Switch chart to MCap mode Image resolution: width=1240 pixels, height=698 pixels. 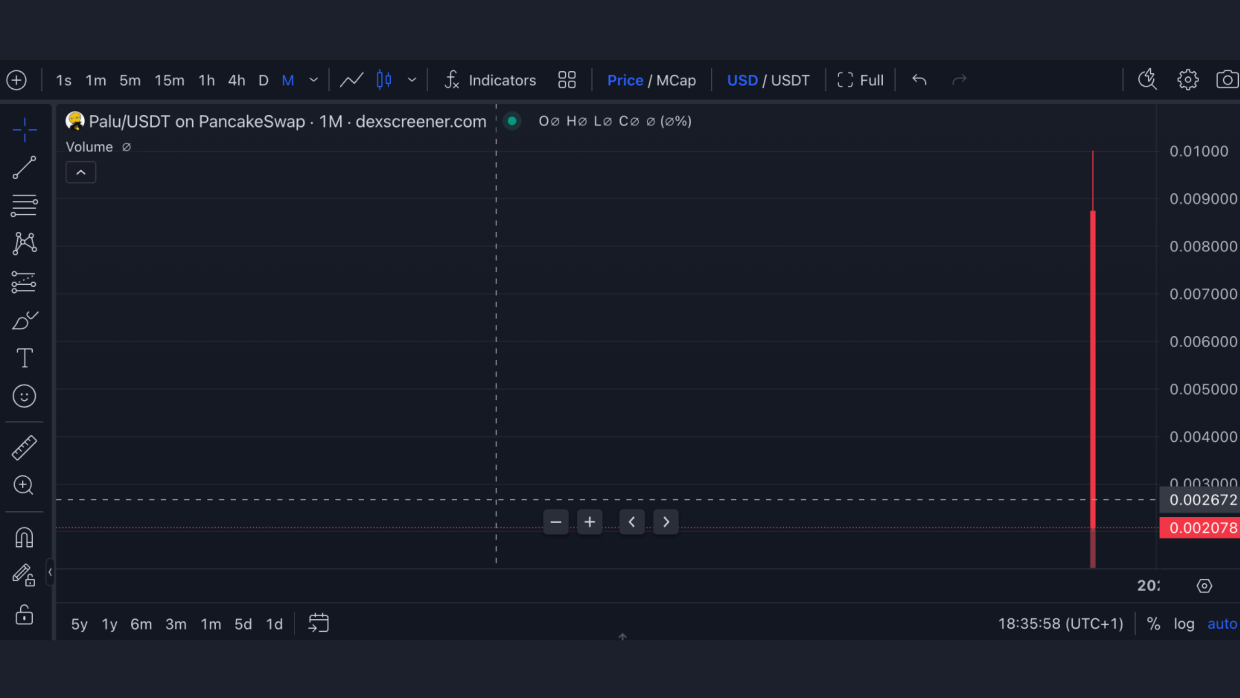click(676, 80)
